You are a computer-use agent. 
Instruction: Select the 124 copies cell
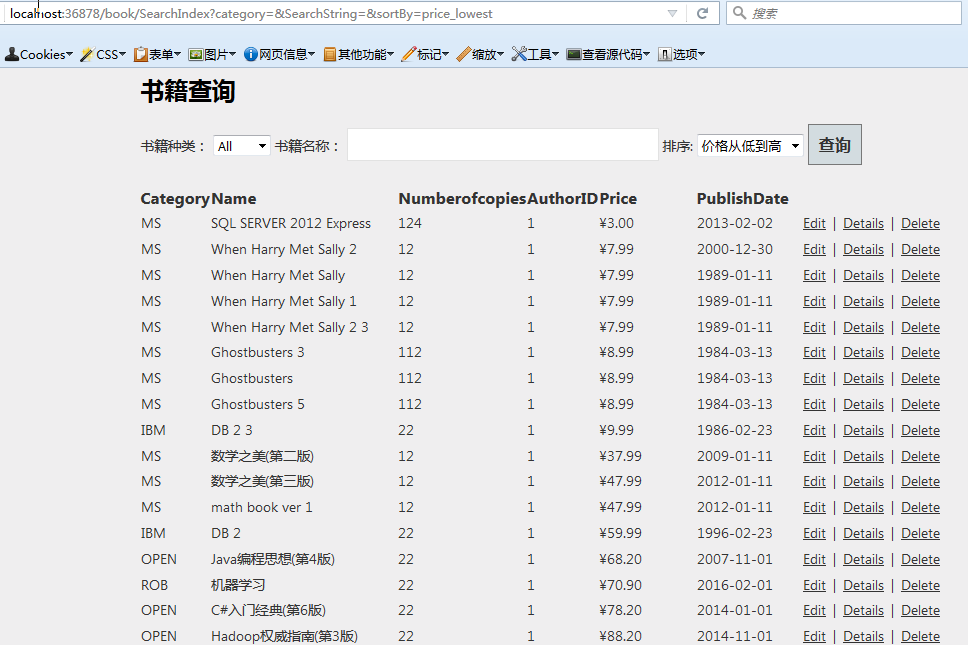410,223
